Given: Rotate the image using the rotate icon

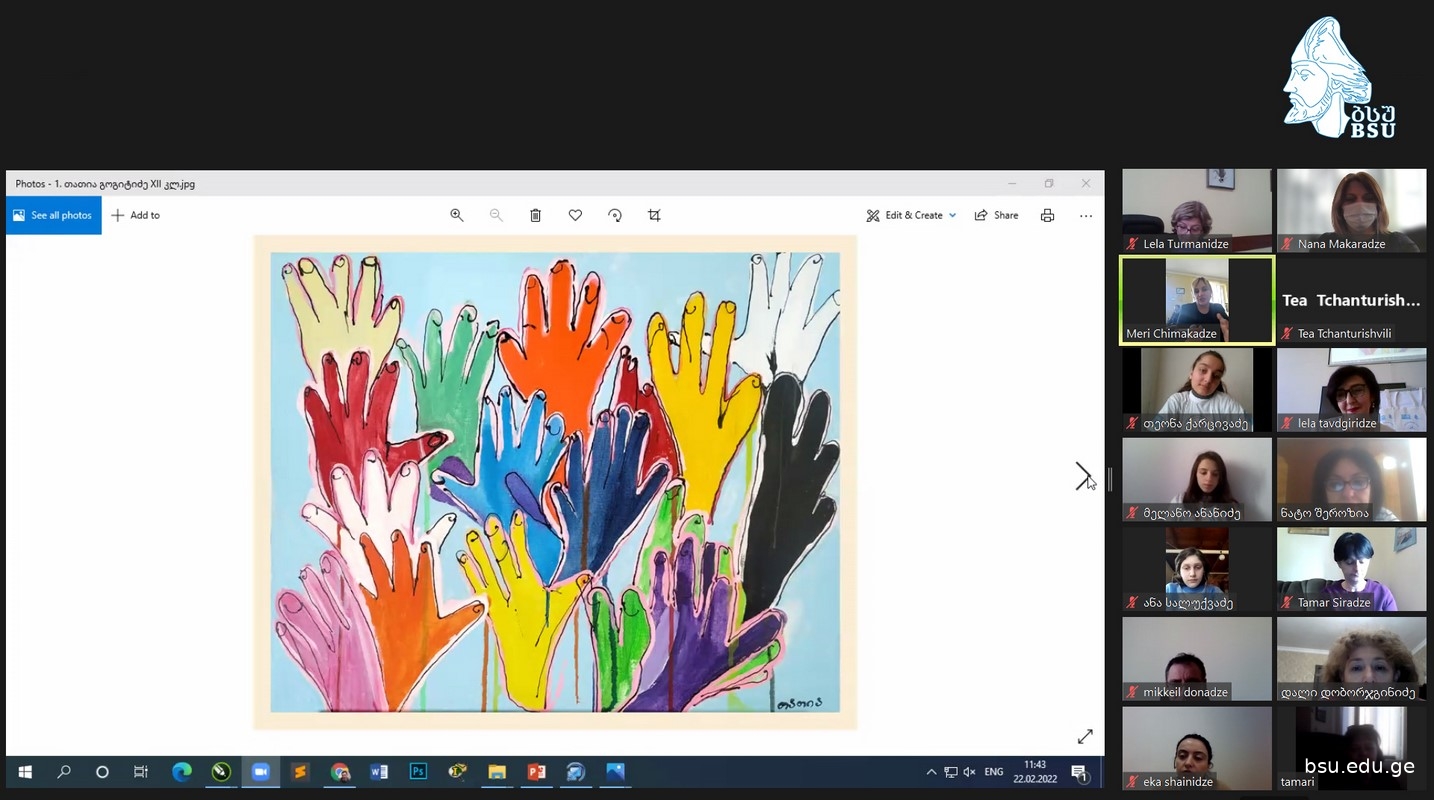Looking at the screenshot, I should (615, 215).
